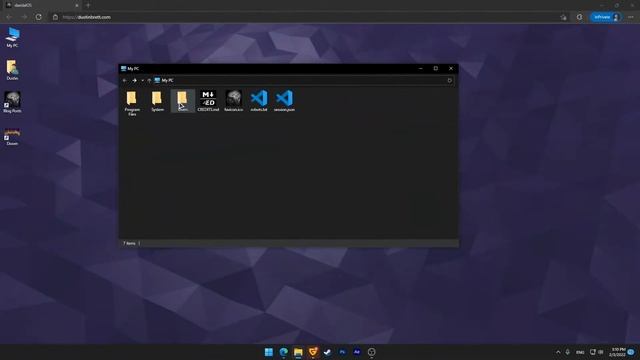Screen dimensions: 640x360
Task: Select the session.json file
Action: click(x=284, y=101)
